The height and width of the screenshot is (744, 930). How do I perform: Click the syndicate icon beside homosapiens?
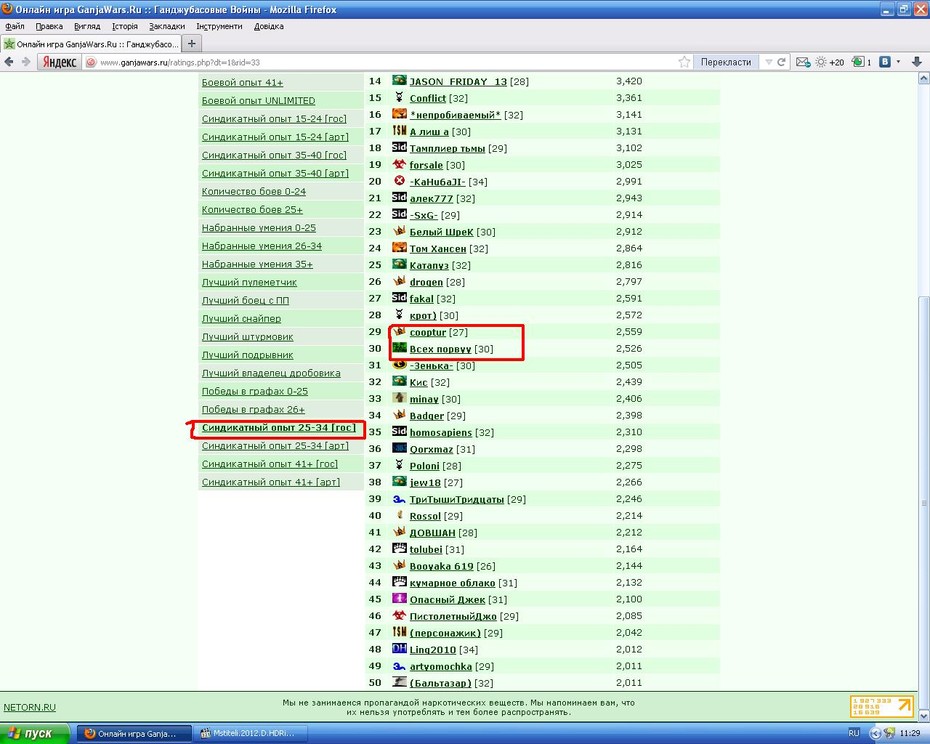click(399, 431)
